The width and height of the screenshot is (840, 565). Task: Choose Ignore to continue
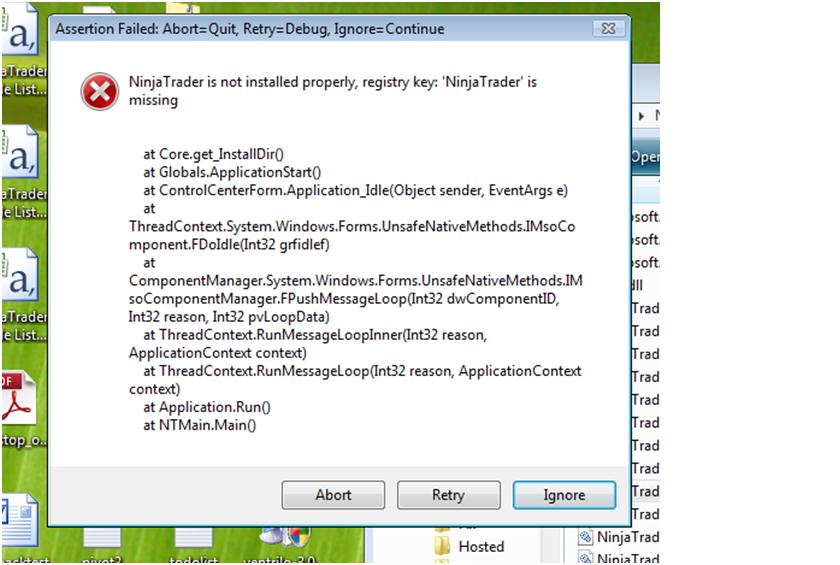(x=564, y=495)
